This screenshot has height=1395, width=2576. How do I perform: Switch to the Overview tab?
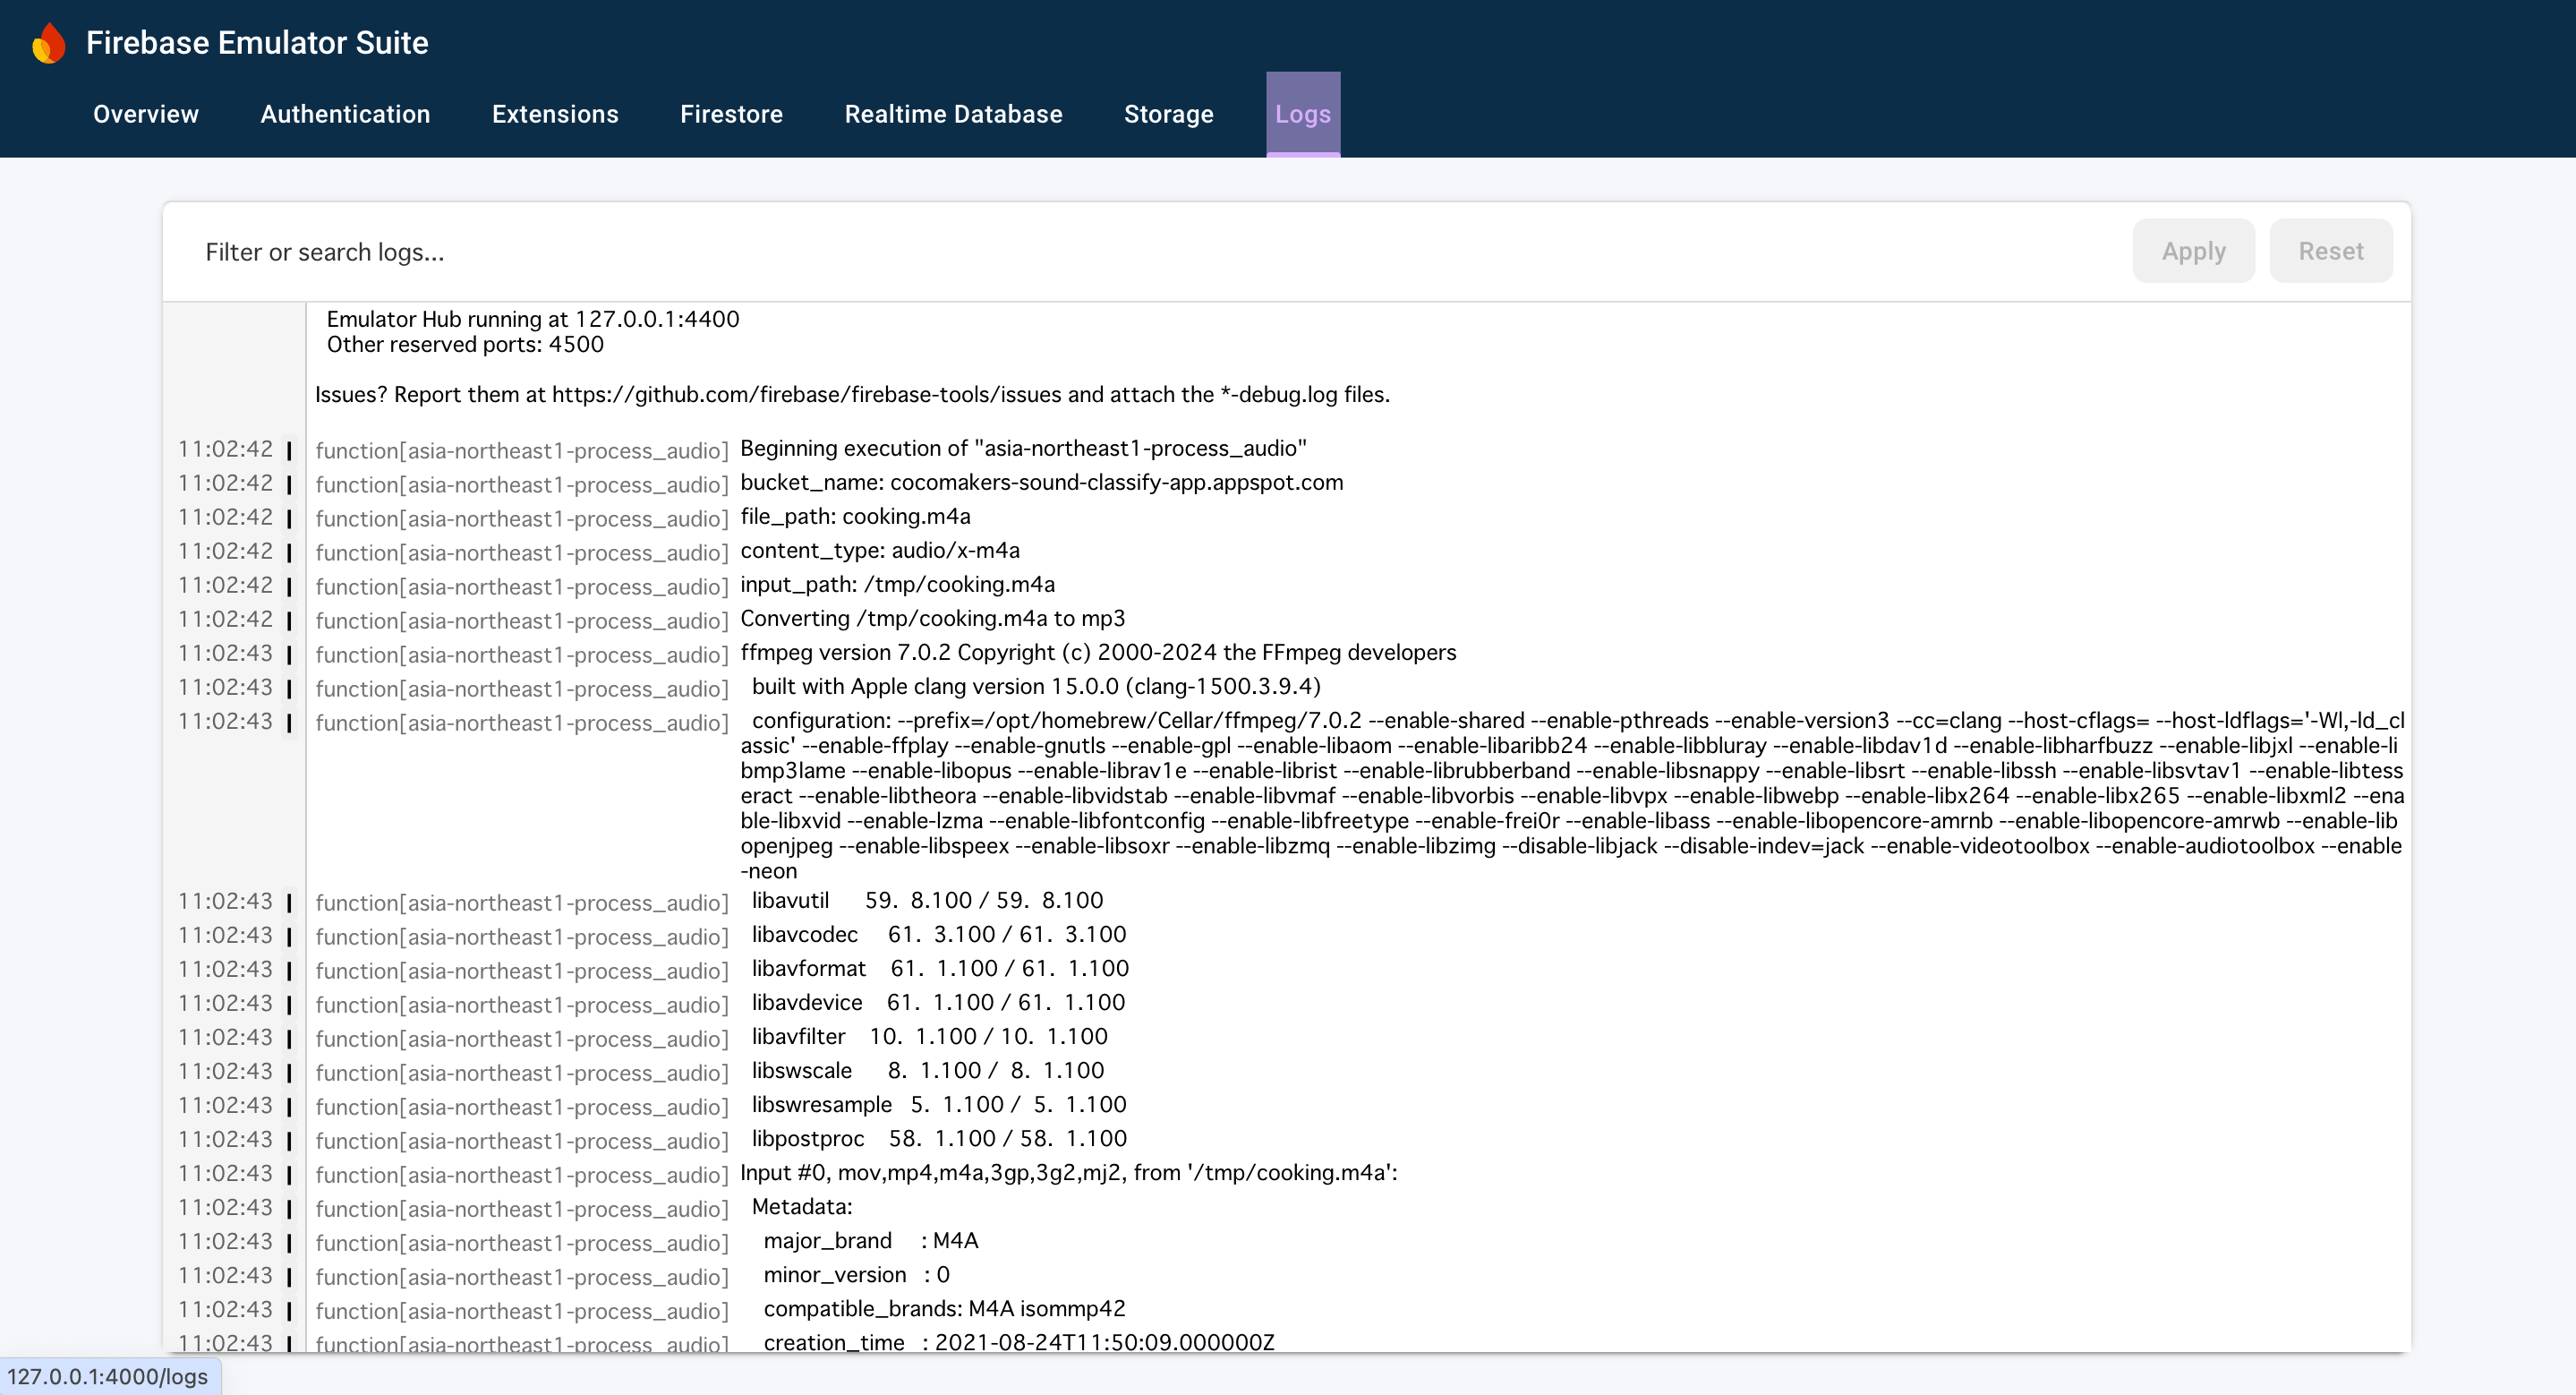pyautogui.click(x=145, y=114)
